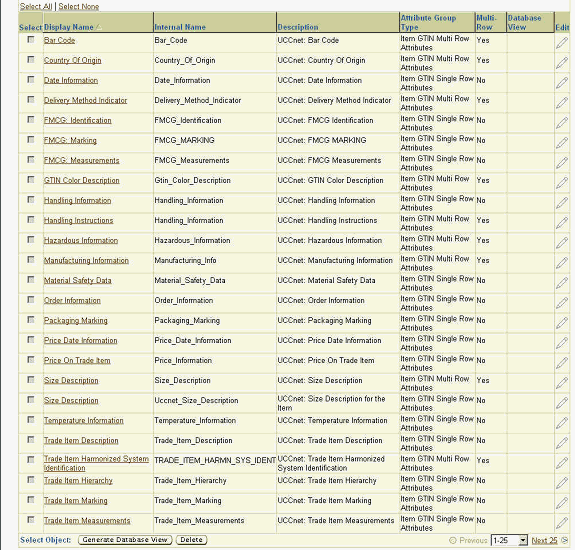The height and width of the screenshot is (550, 575).
Task: Edit Manufacturing Information pencil icon
Action: 561,263
